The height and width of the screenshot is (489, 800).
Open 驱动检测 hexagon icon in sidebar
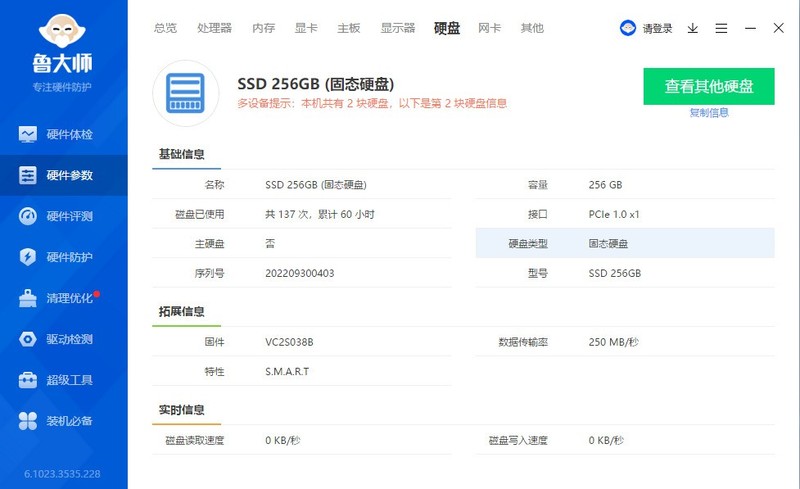(28, 339)
